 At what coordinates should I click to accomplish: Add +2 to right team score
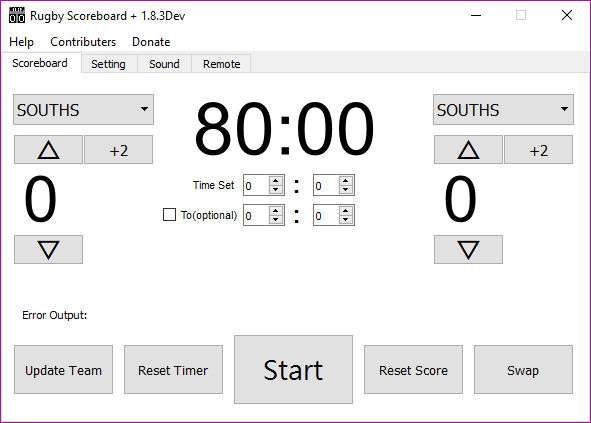click(x=538, y=150)
